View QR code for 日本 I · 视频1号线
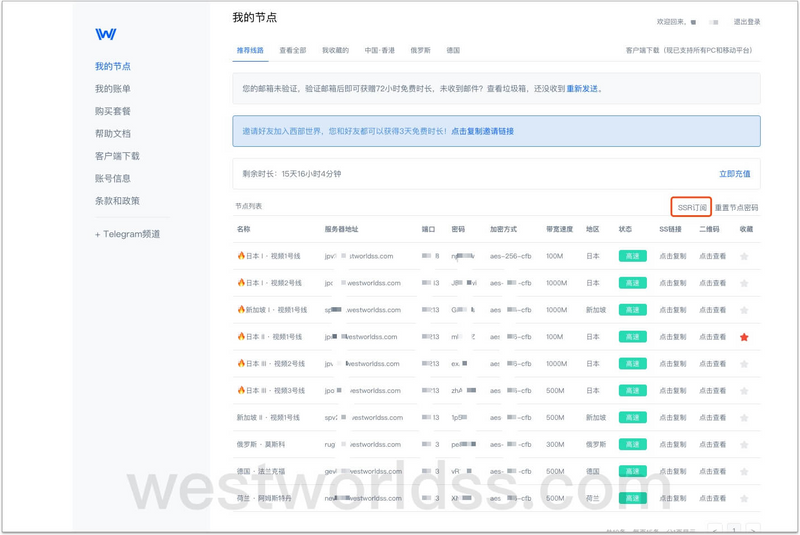This screenshot has height=535, width=800. 712,256
